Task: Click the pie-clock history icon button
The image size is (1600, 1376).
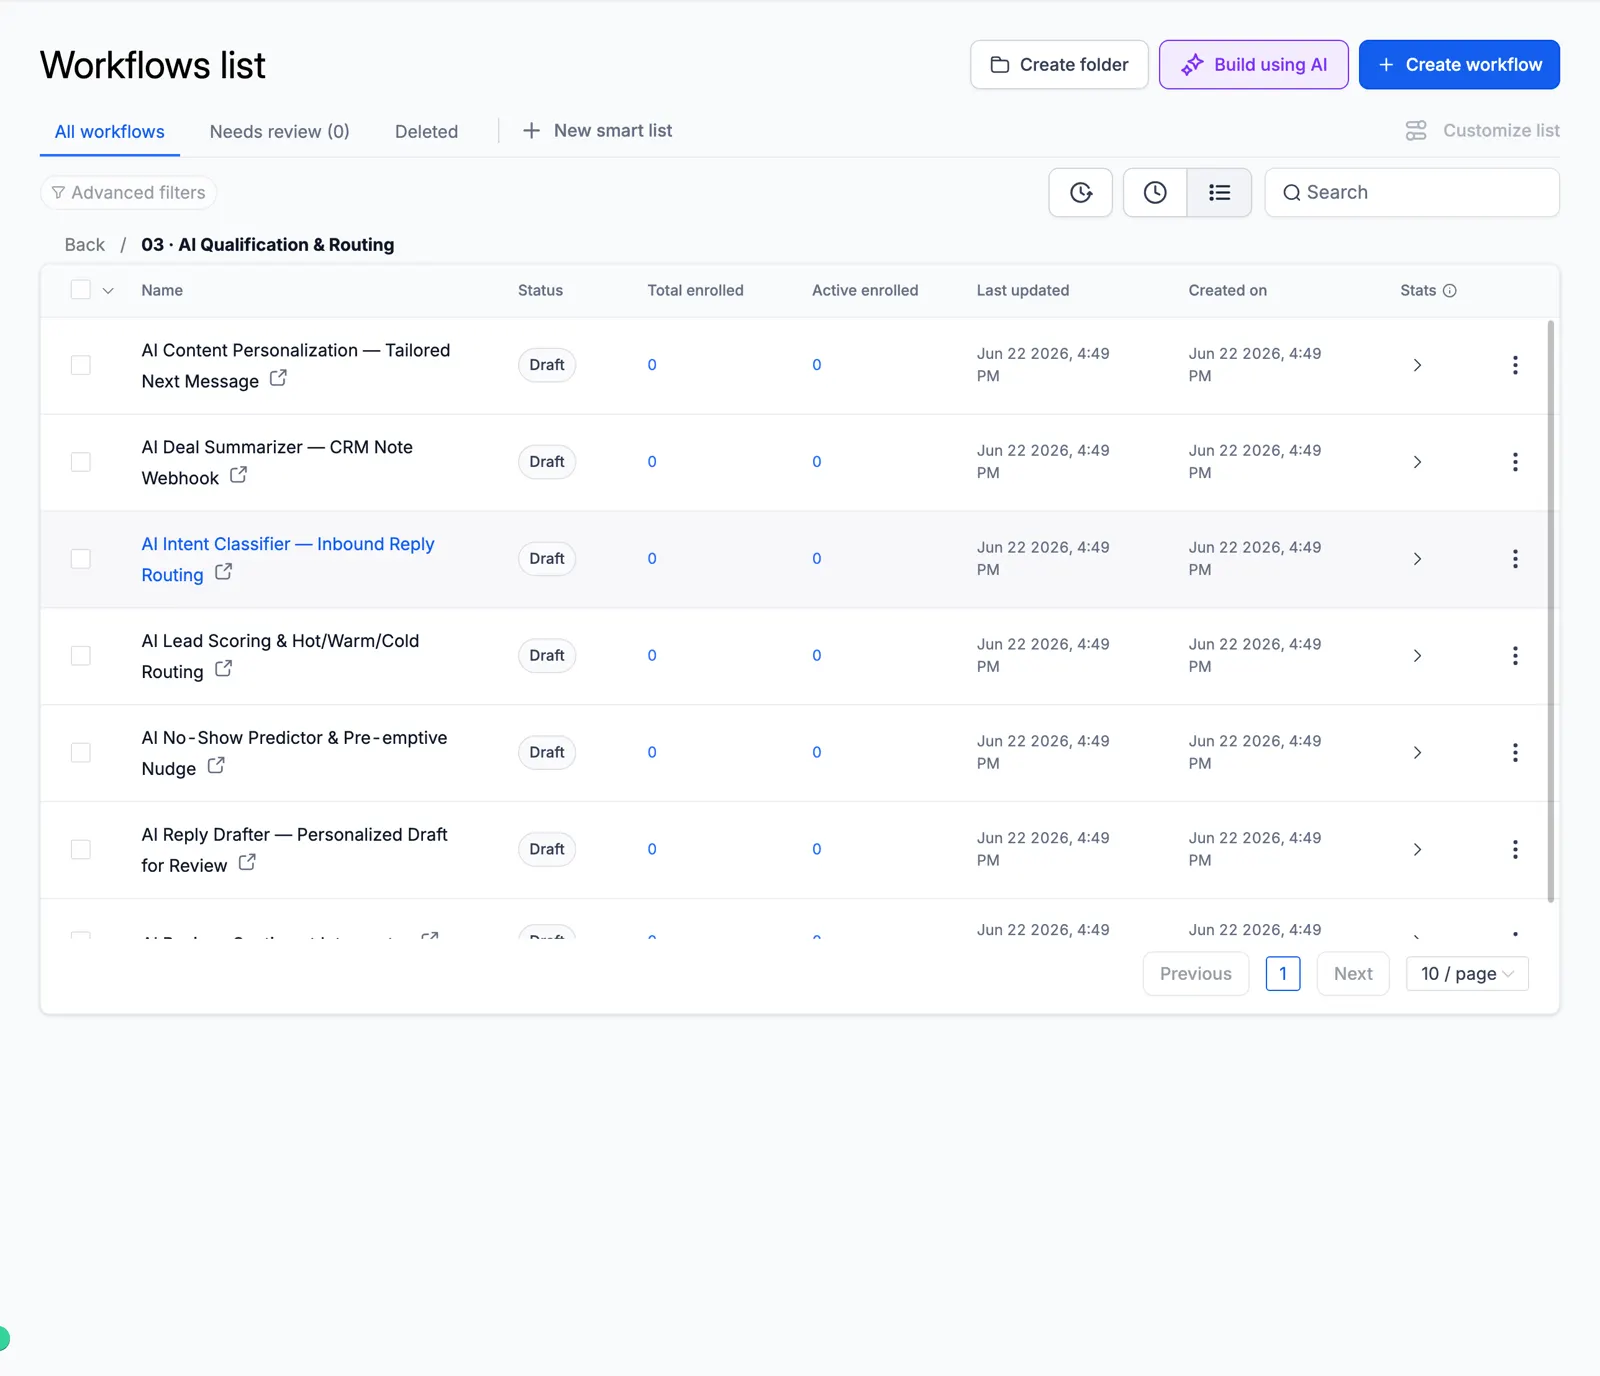Action: click(x=1080, y=193)
